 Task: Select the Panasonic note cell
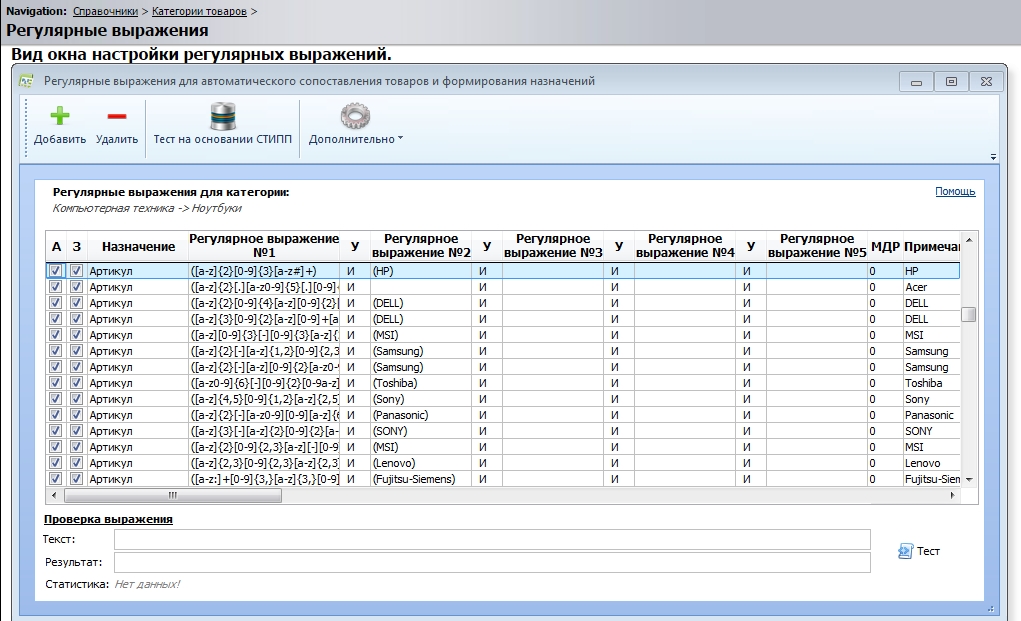931,415
